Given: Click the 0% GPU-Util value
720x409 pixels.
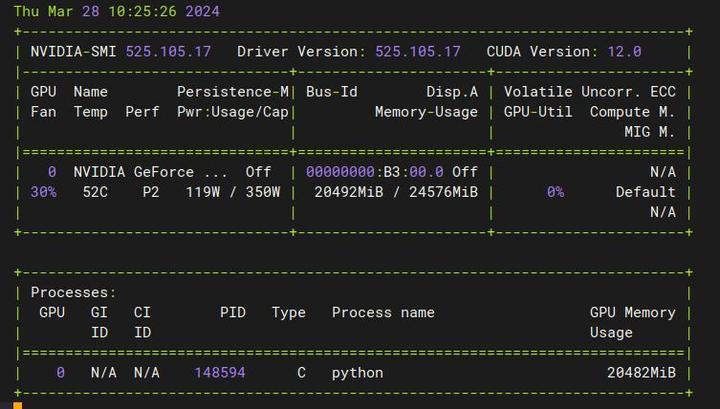Looking at the screenshot, I should tap(555, 192).
